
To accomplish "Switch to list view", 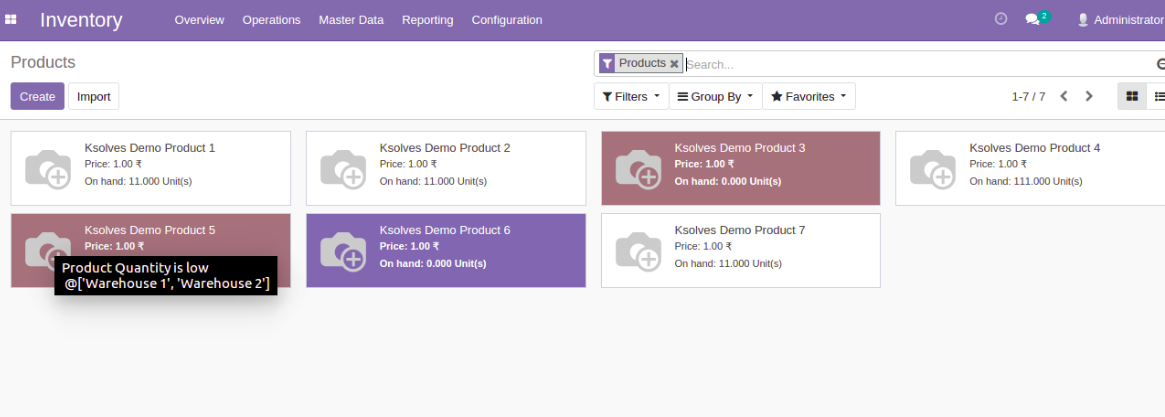I will coord(1158,97).
